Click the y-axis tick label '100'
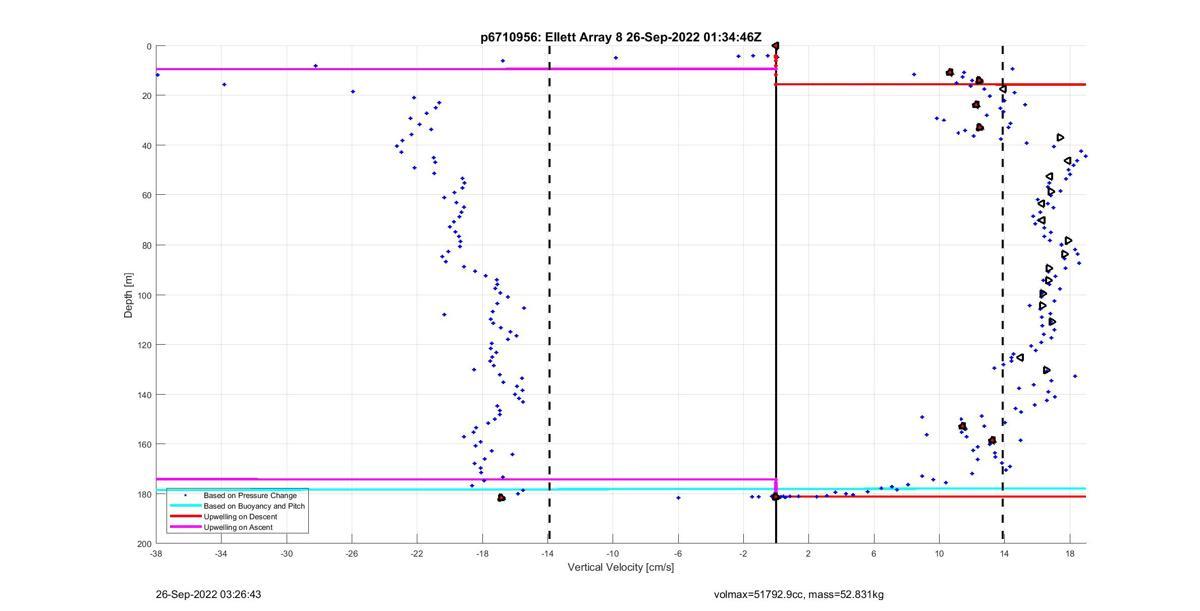 tap(143, 295)
